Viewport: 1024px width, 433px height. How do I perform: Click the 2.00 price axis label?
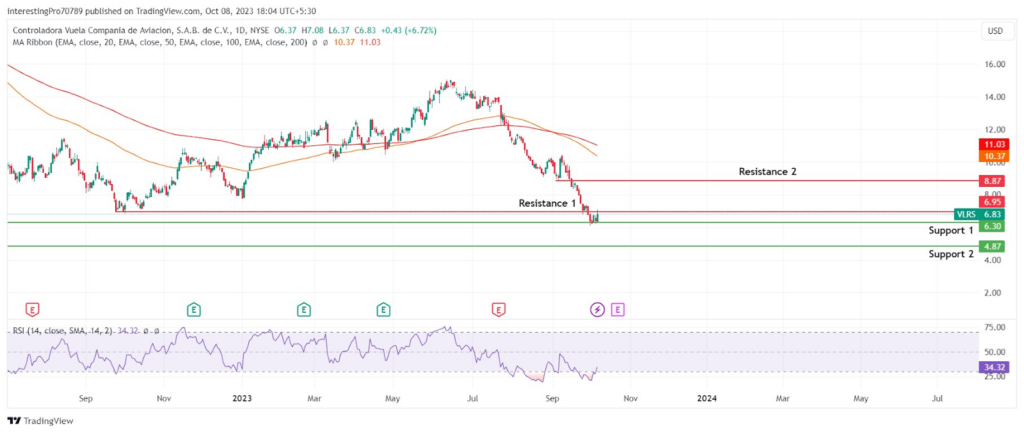995,293
